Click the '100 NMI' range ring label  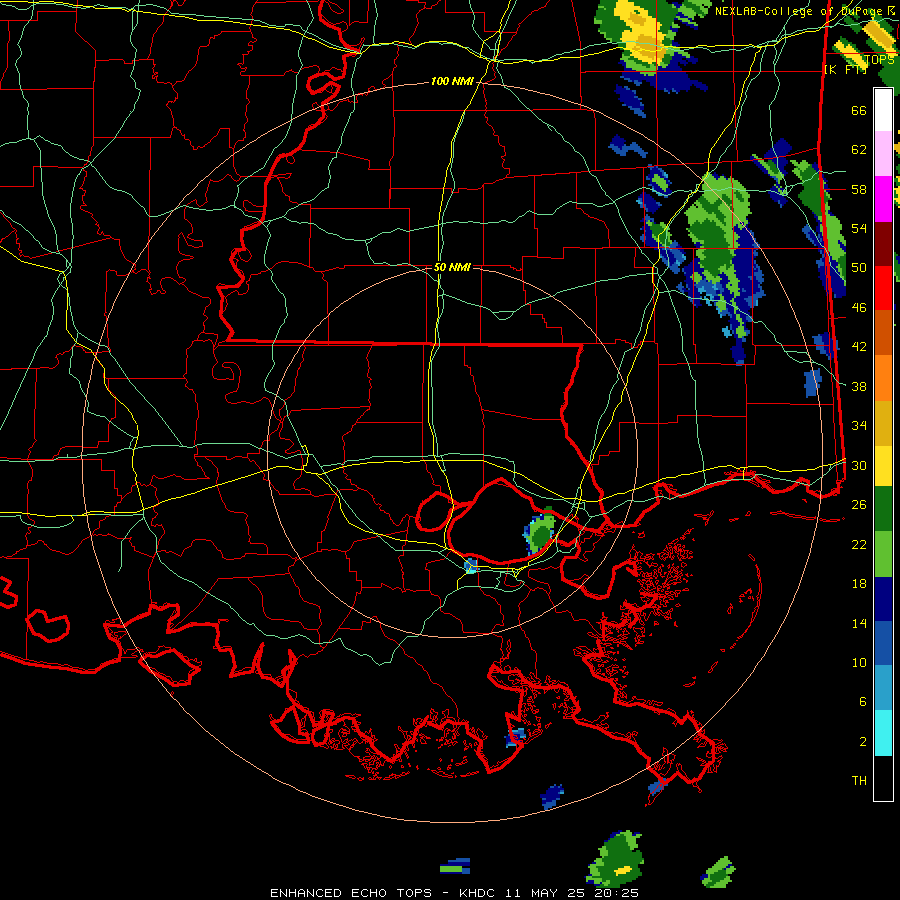pyautogui.click(x=452, y=82)
